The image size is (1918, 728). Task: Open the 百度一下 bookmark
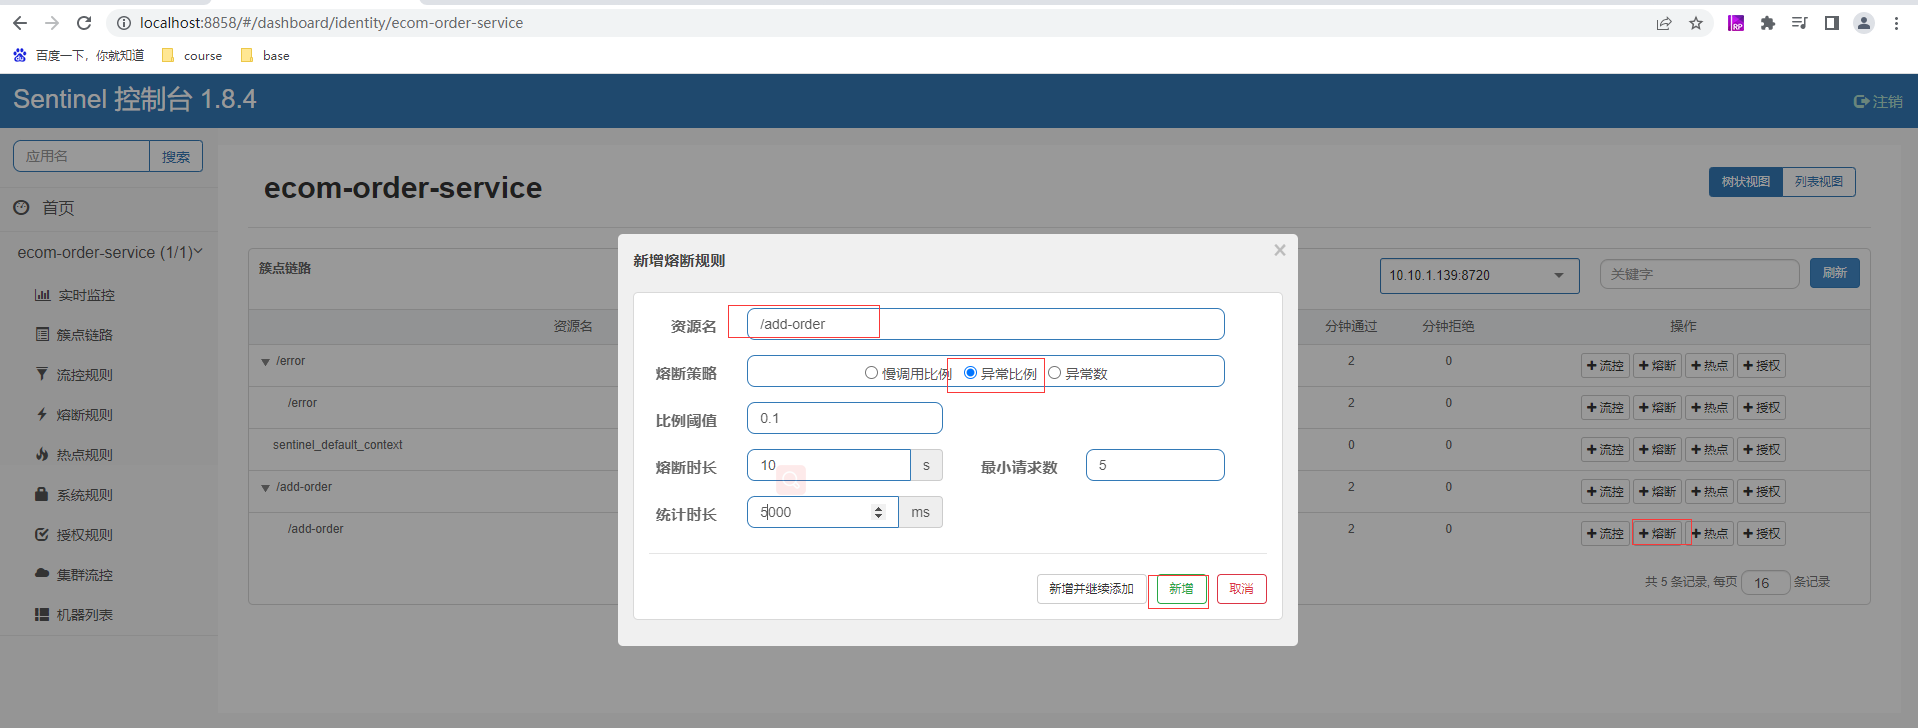point(79,56)
